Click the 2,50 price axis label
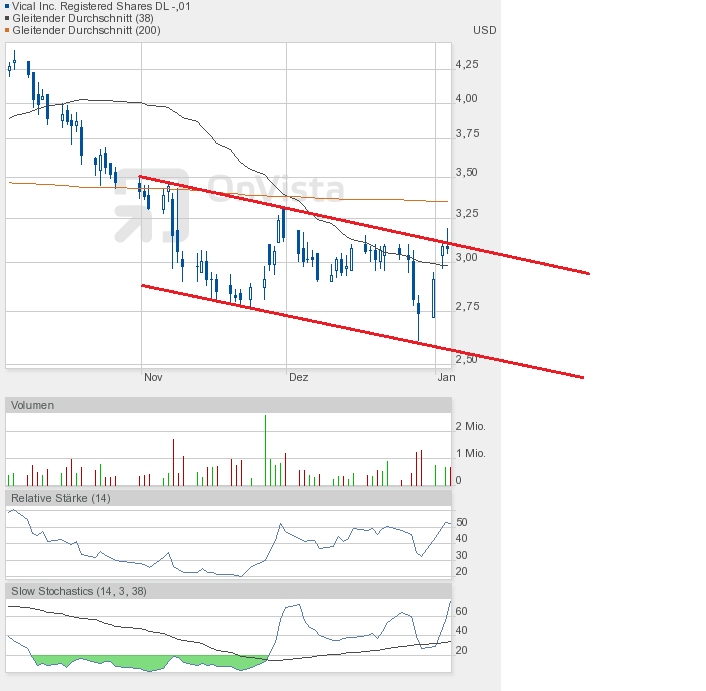This screenshot has height=691, width=706. pos(466,359)
